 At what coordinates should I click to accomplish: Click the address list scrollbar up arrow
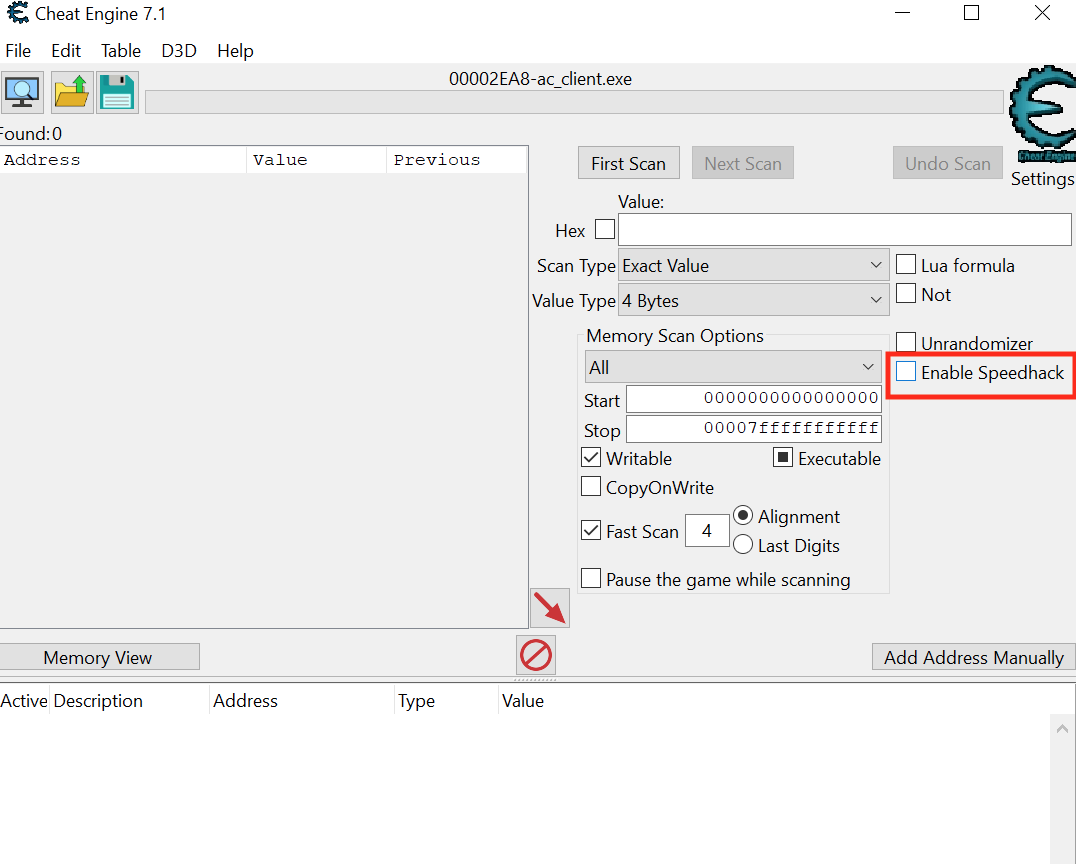tap(1062, 729)
